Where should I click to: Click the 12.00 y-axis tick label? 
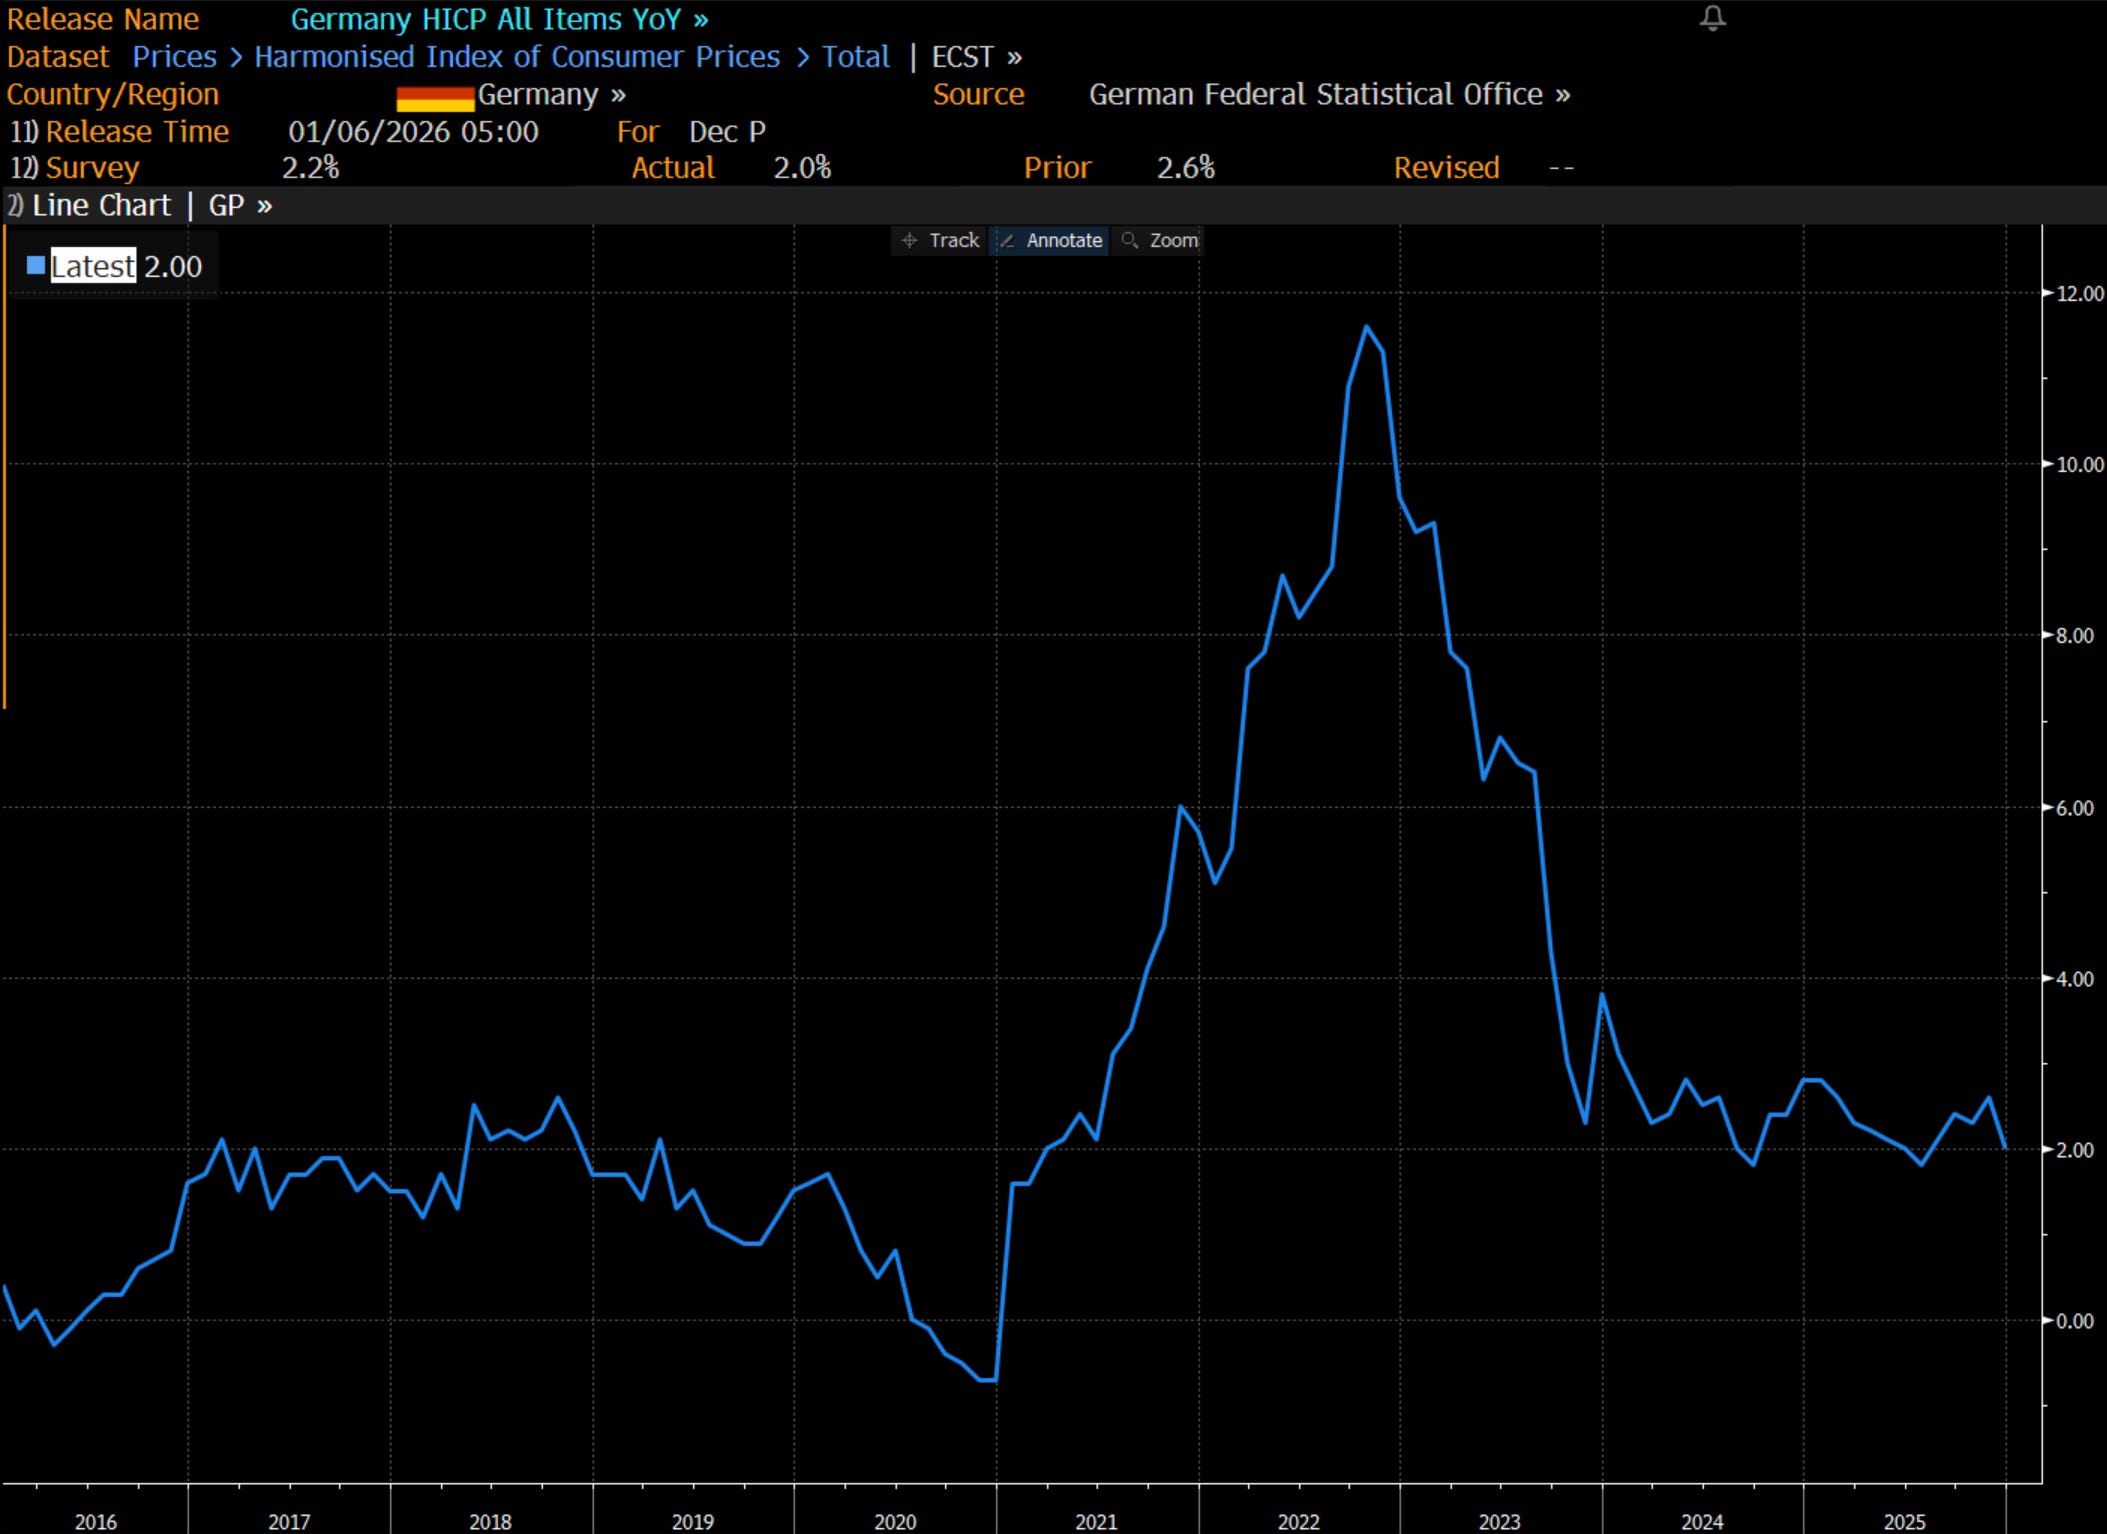coord(2080,294)
